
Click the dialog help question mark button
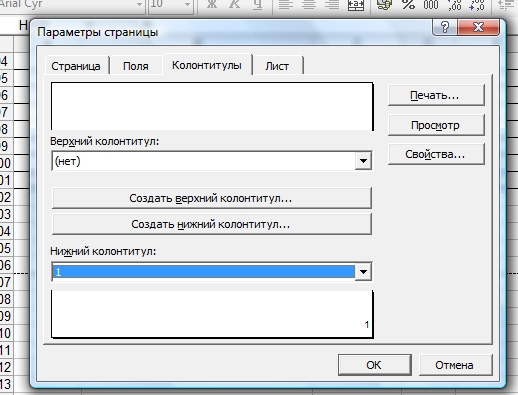[445, 27]
